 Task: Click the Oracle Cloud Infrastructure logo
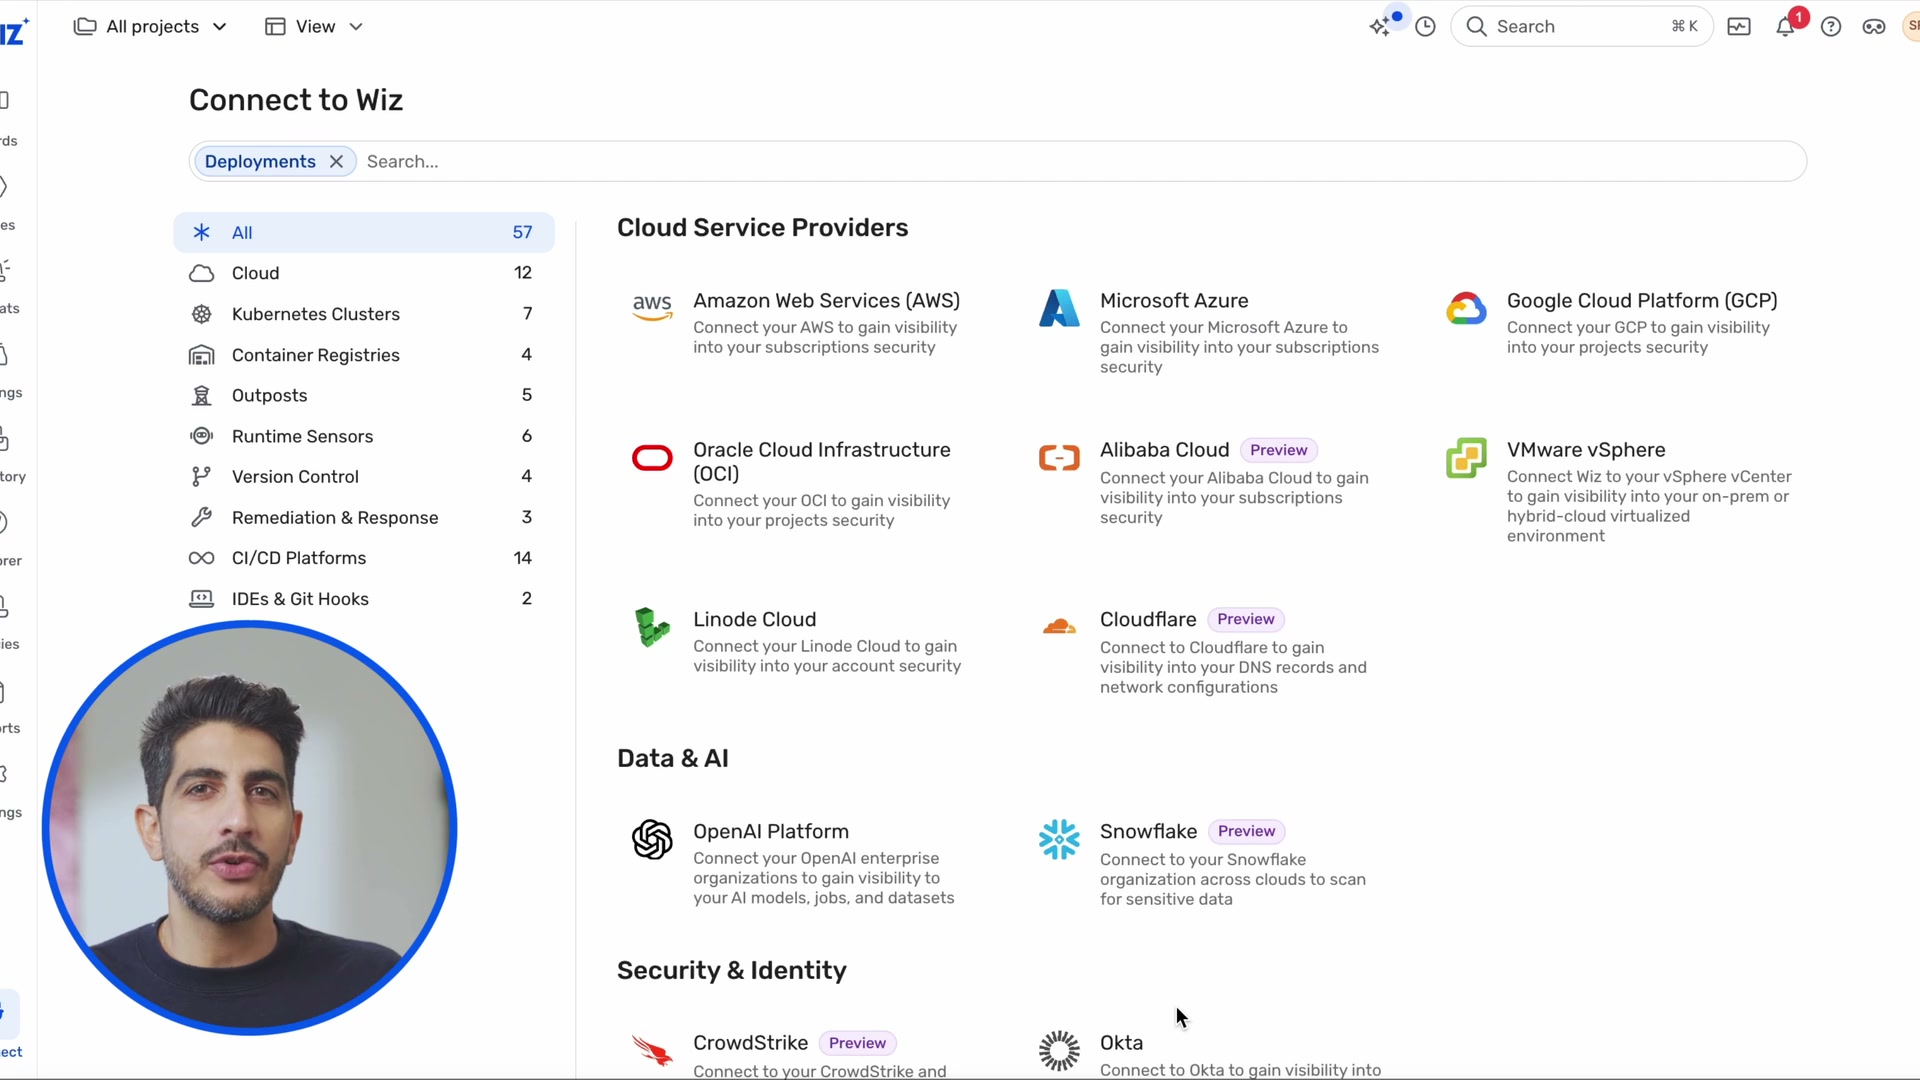652,458
